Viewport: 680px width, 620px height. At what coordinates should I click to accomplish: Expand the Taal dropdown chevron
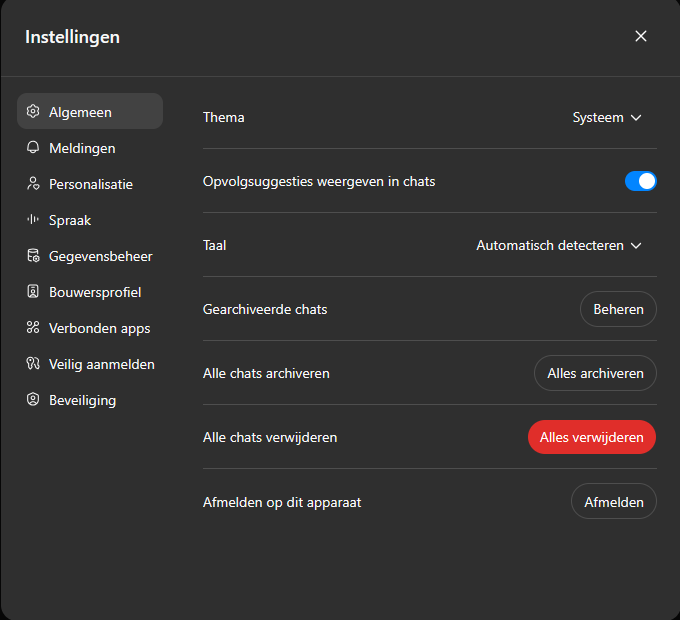pyautogui.click(x=636, y=246)
